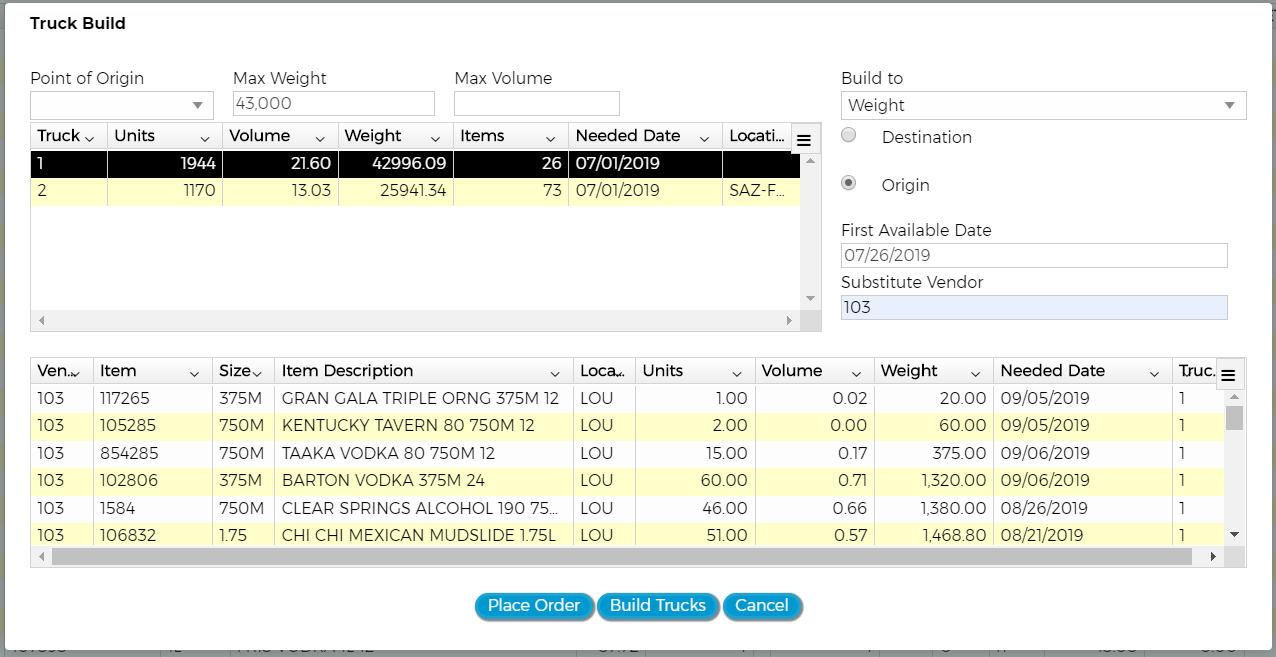Screen dimensions: 1276x657
Task: Click the Units column sort arrow in truck grid
Action: tap(205, 138)
